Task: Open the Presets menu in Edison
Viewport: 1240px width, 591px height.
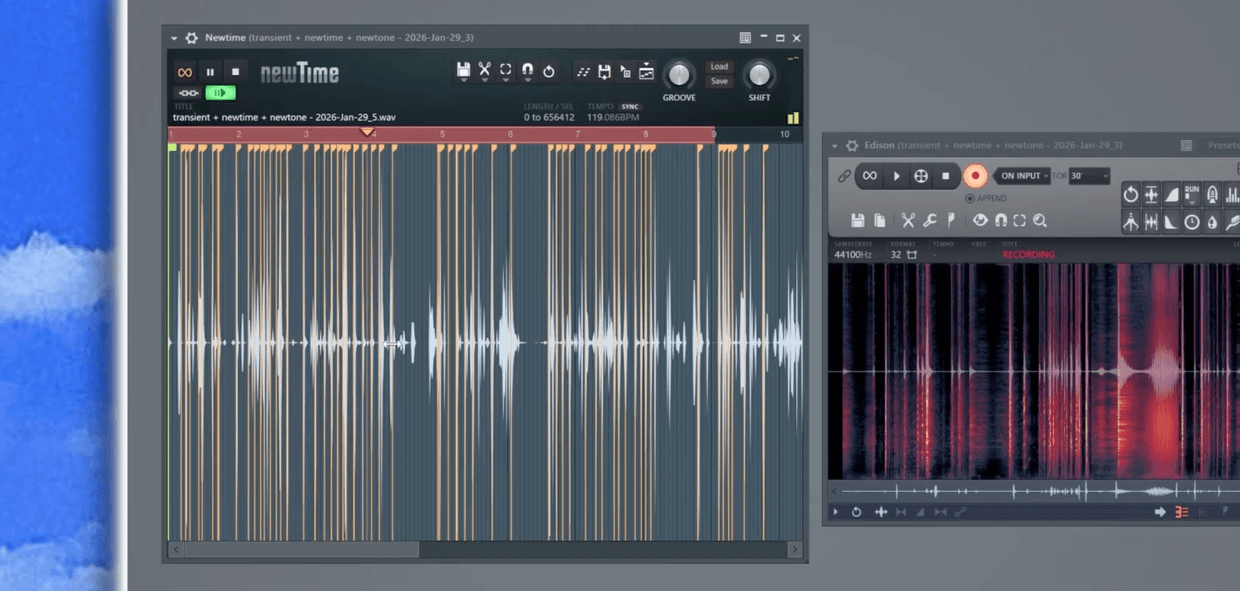Action: point(1222,145)
